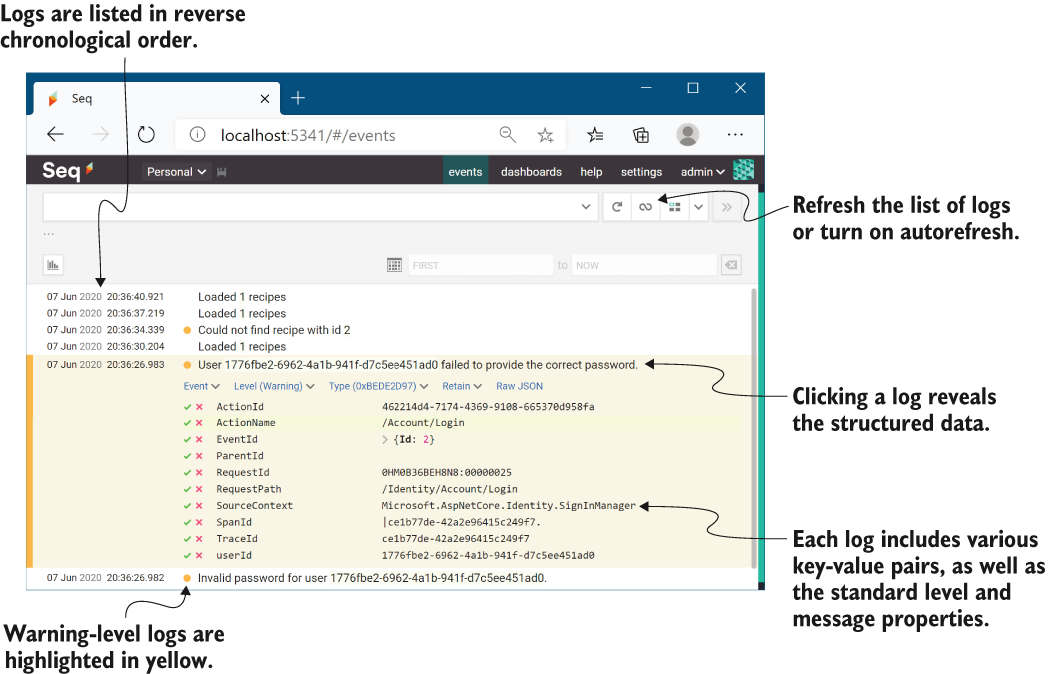The image size is (1052, 674).
Task: Open the Personal workspace dropdown
Action: [x=176, y=172]
